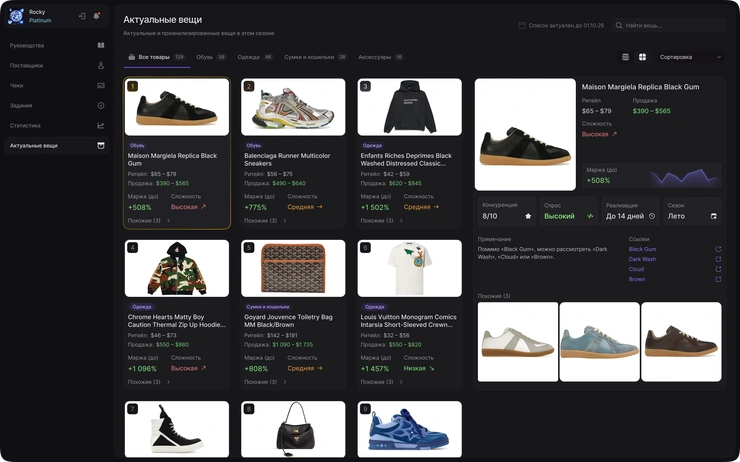
Task: Open the blue similar sneaker thumbnail
Action: (x=599, y=342)
